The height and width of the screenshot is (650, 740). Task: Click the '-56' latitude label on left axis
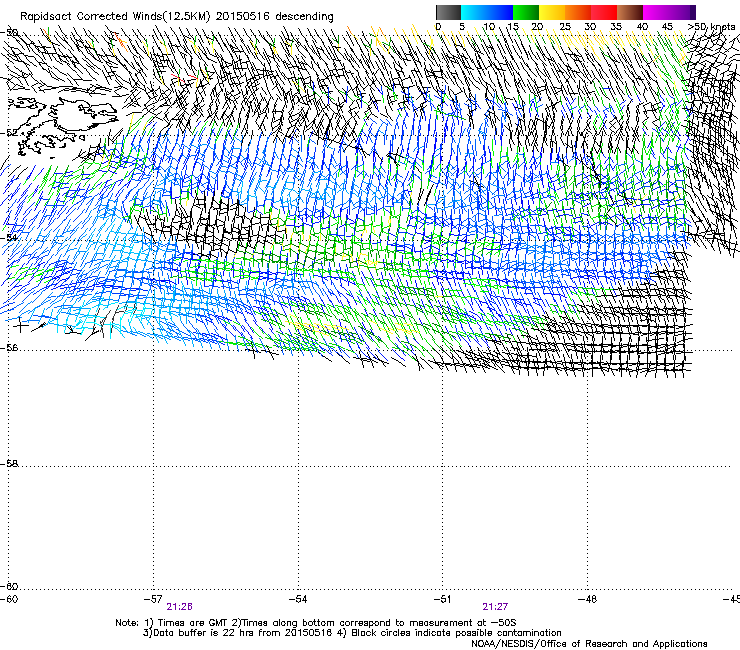click(9, 347)
